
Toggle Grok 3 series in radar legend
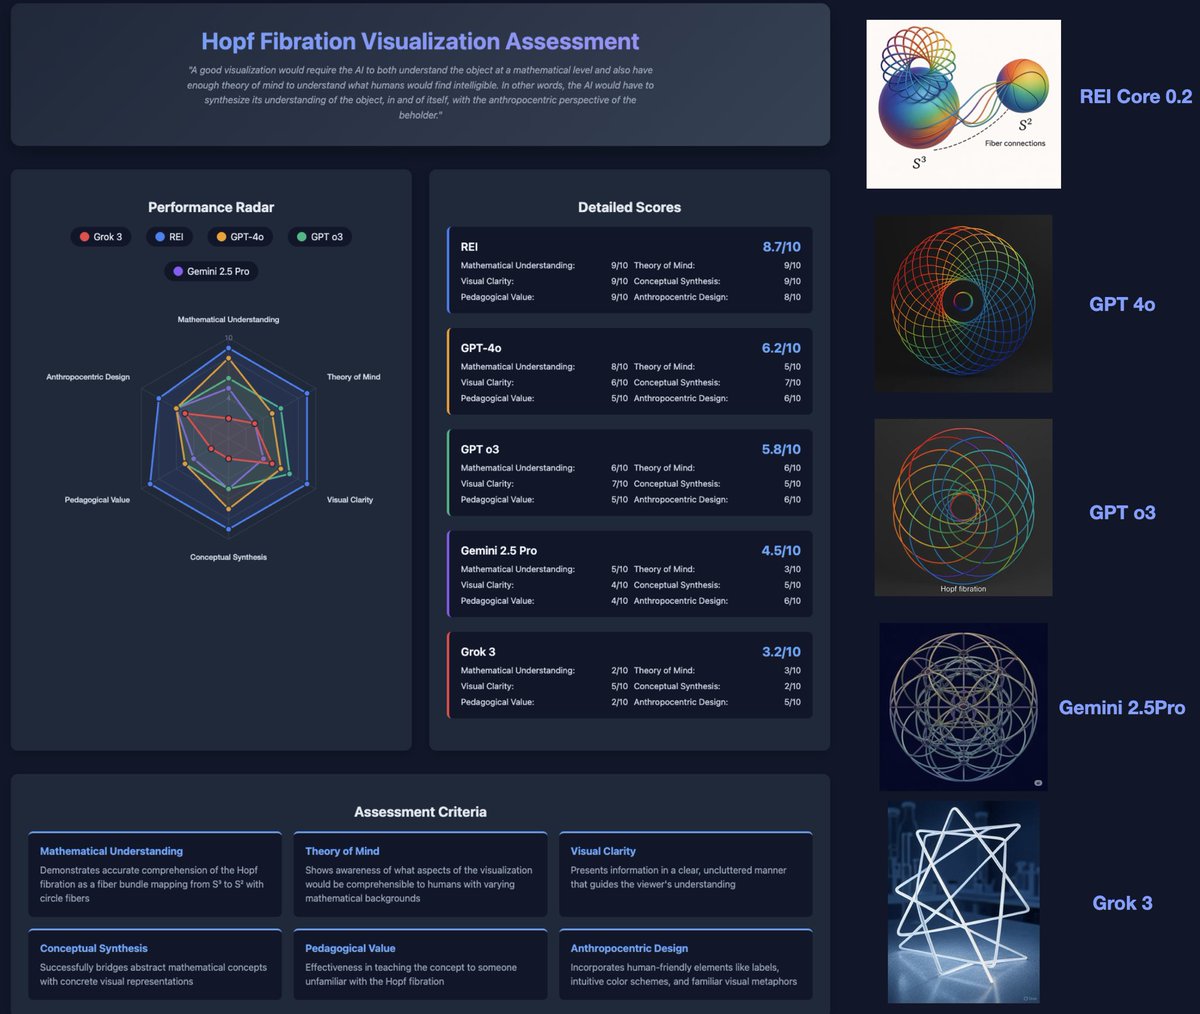[100, 237]
